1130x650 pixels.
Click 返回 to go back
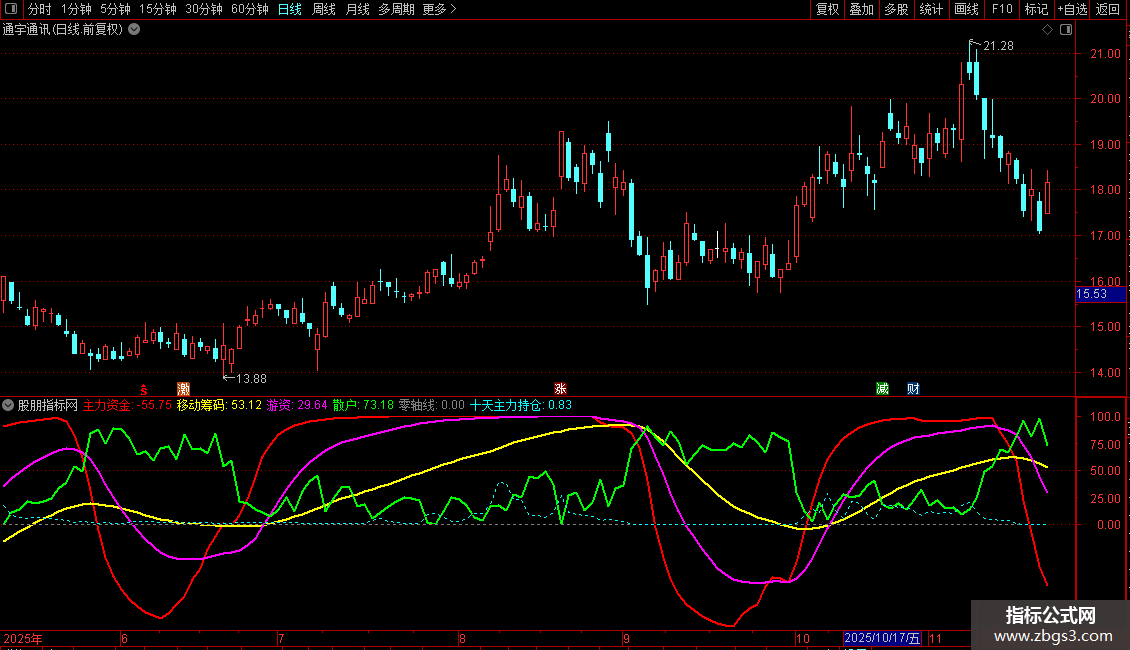1108,9
